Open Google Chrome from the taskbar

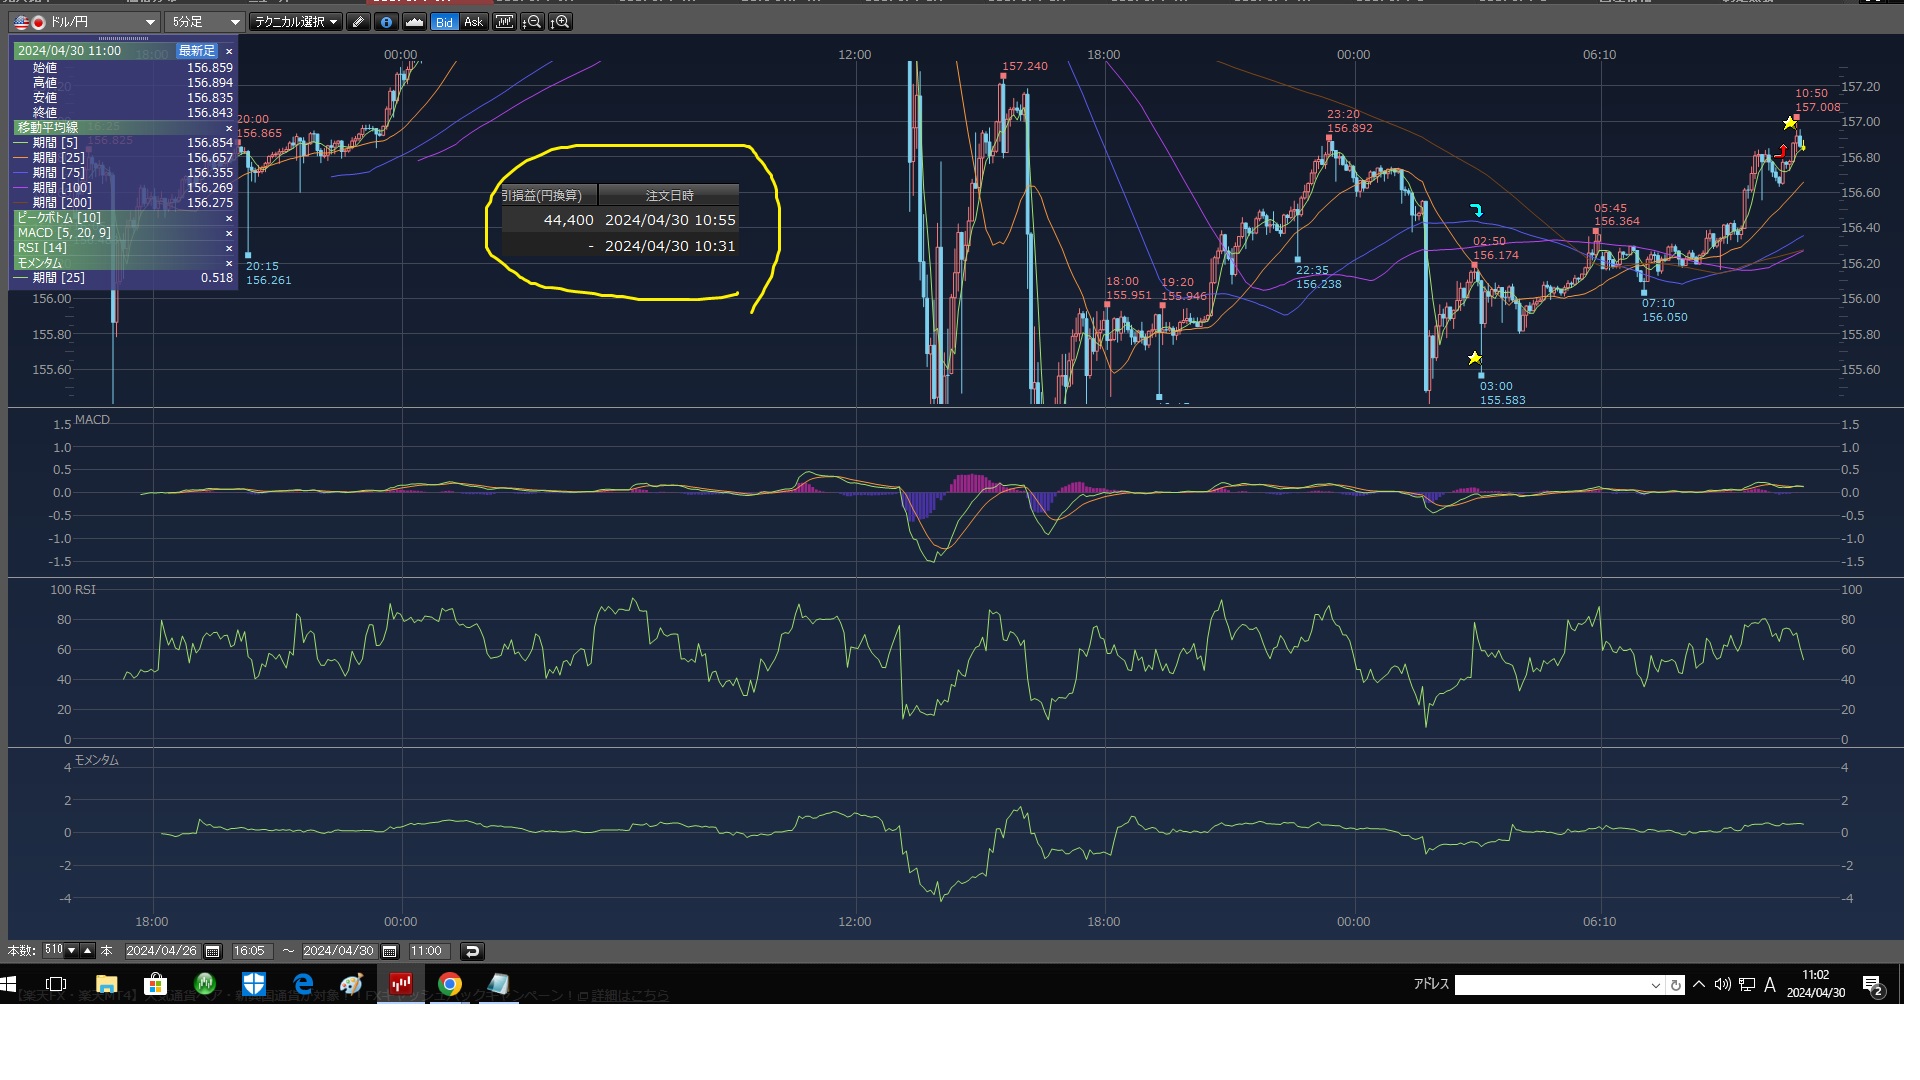450,985
